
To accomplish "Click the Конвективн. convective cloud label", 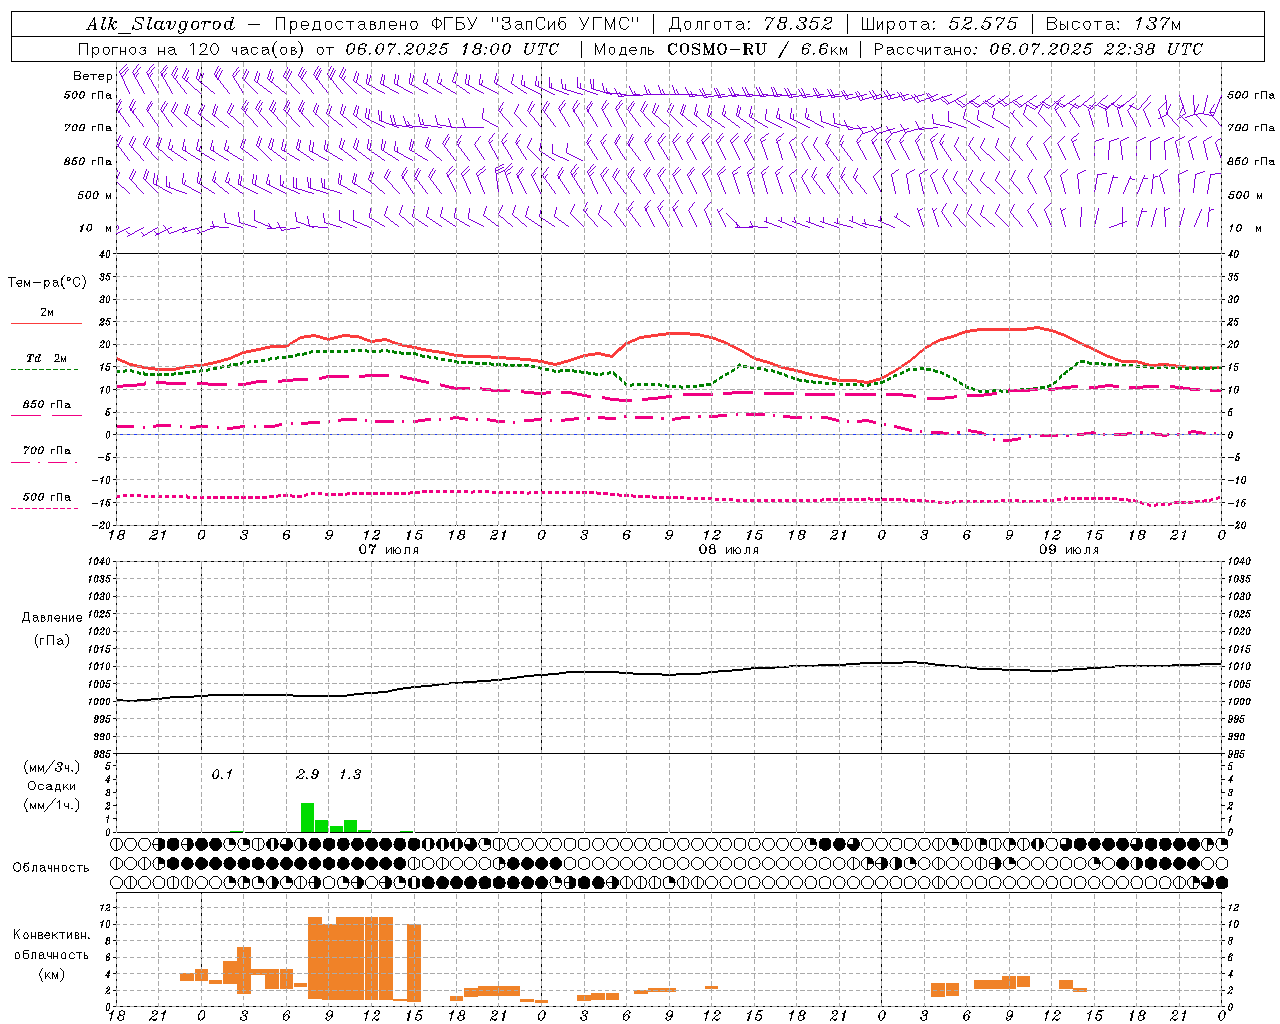I will (51, 935).
